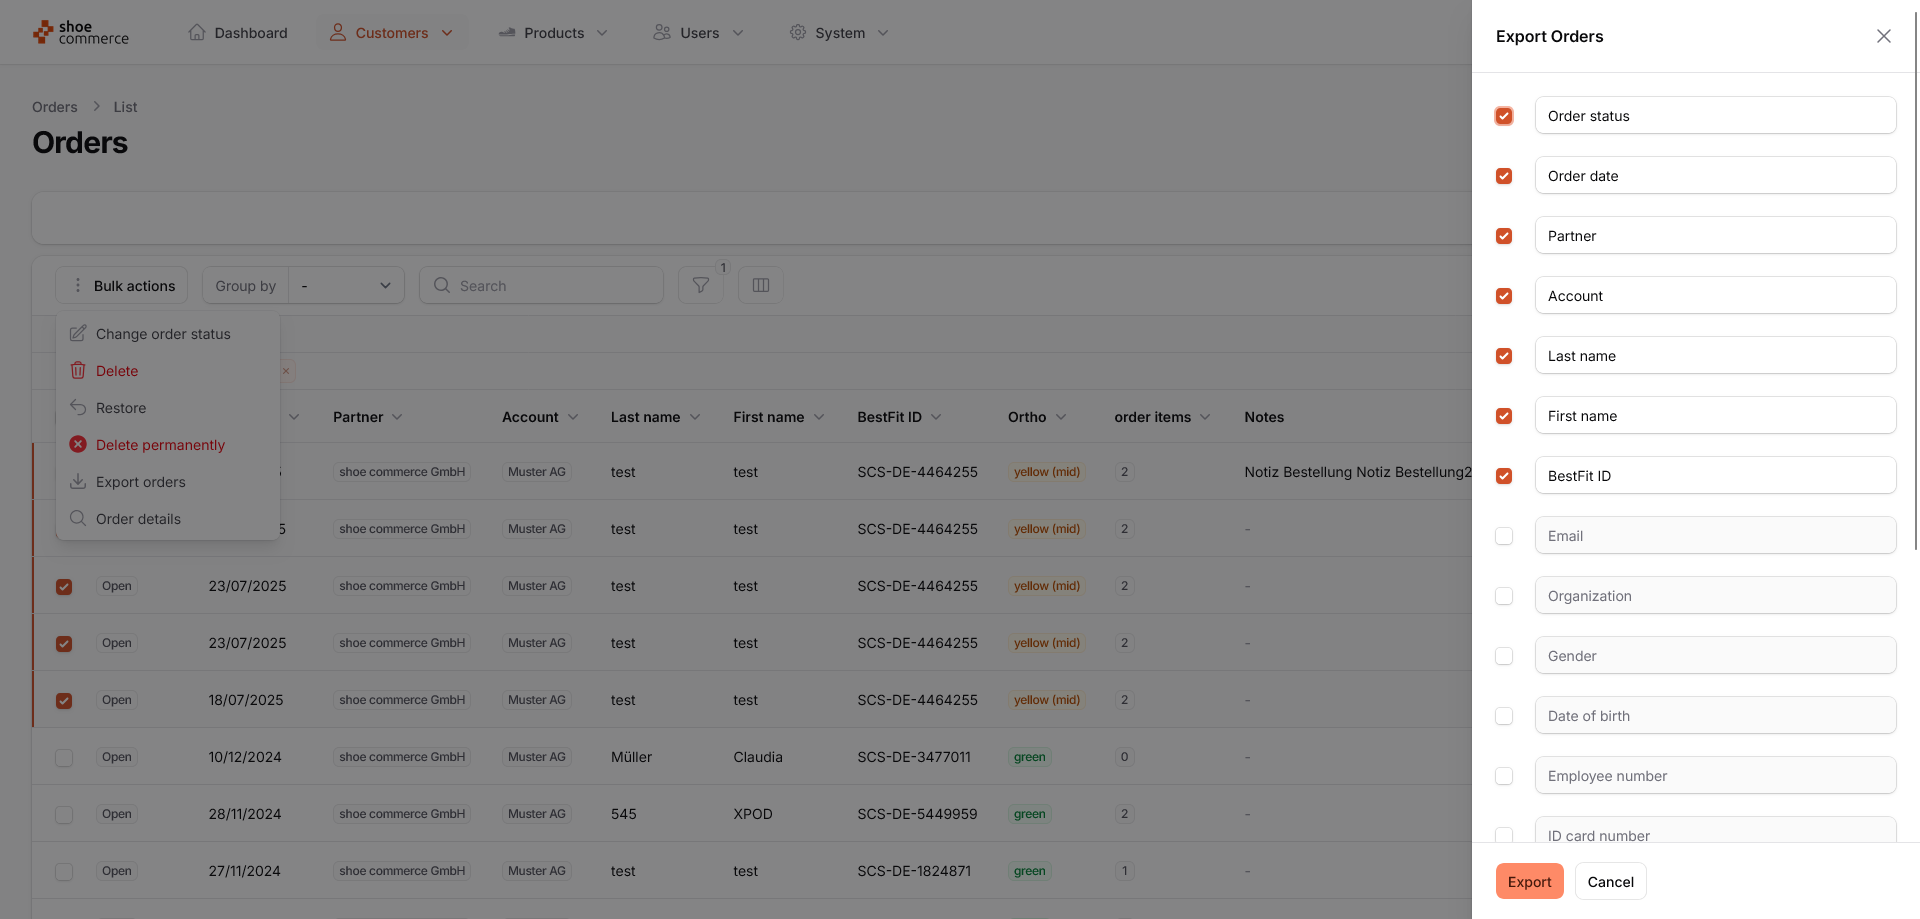Open the Group by dropdown
The width and height of the screenshot is (1920, 919).
(x=346, y=286)
